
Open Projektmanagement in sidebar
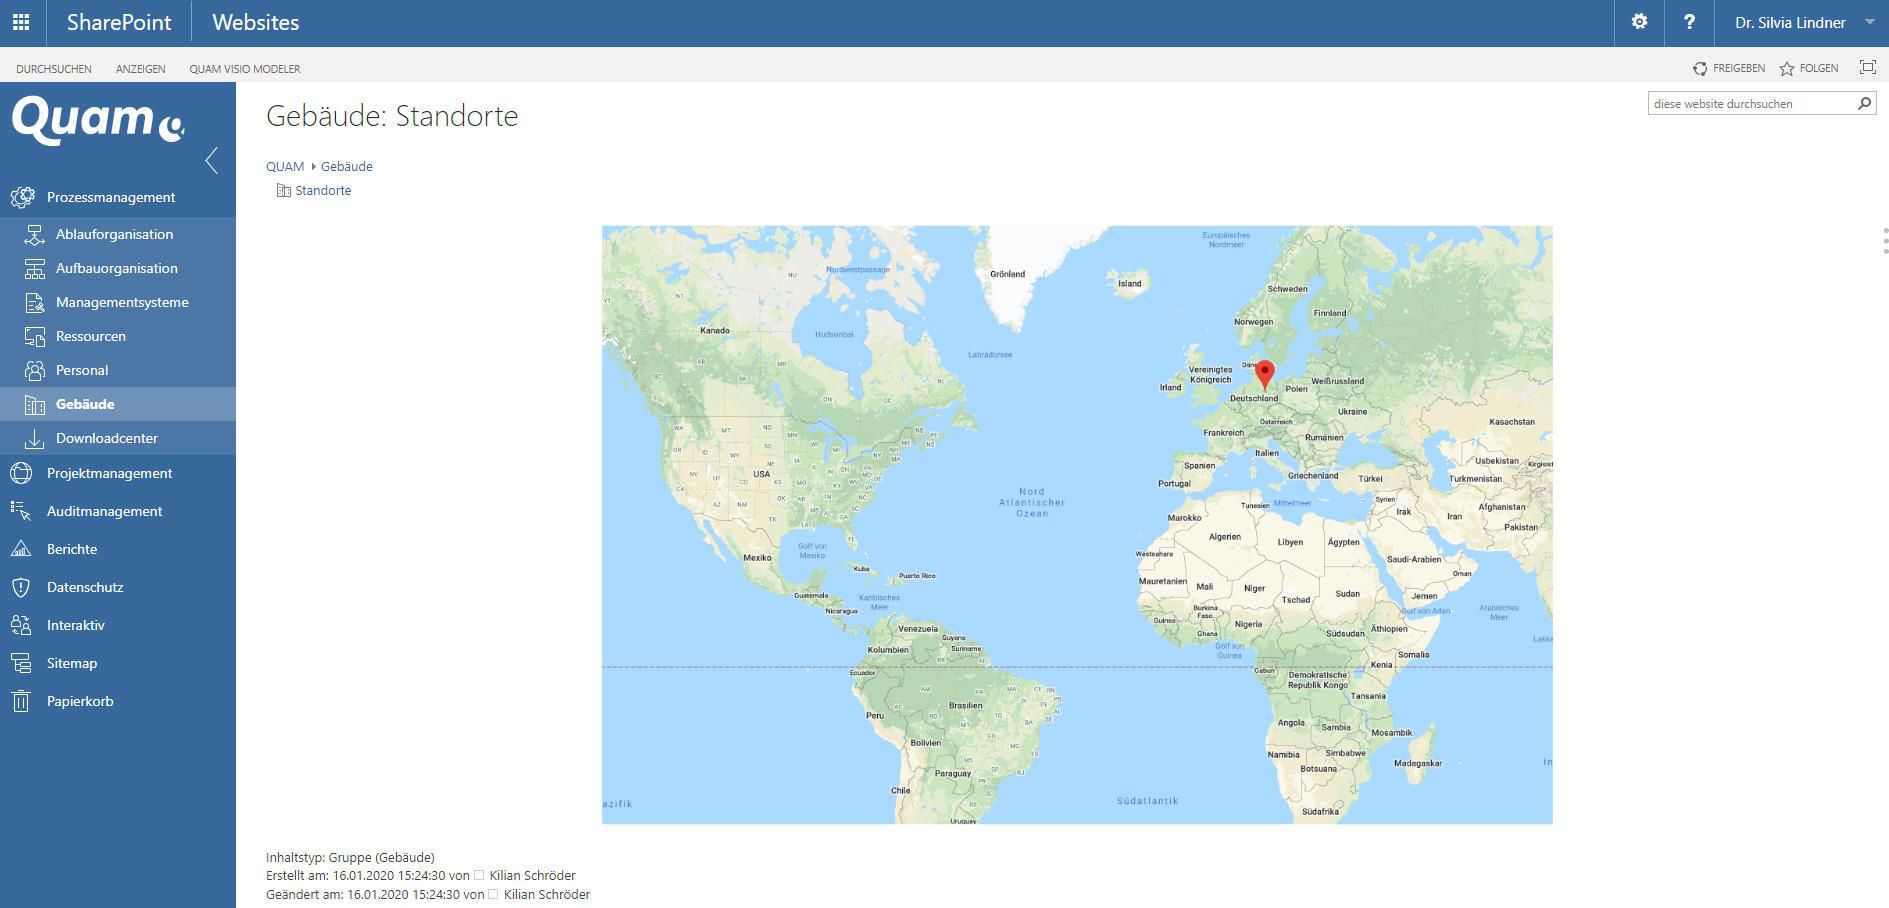109,473
